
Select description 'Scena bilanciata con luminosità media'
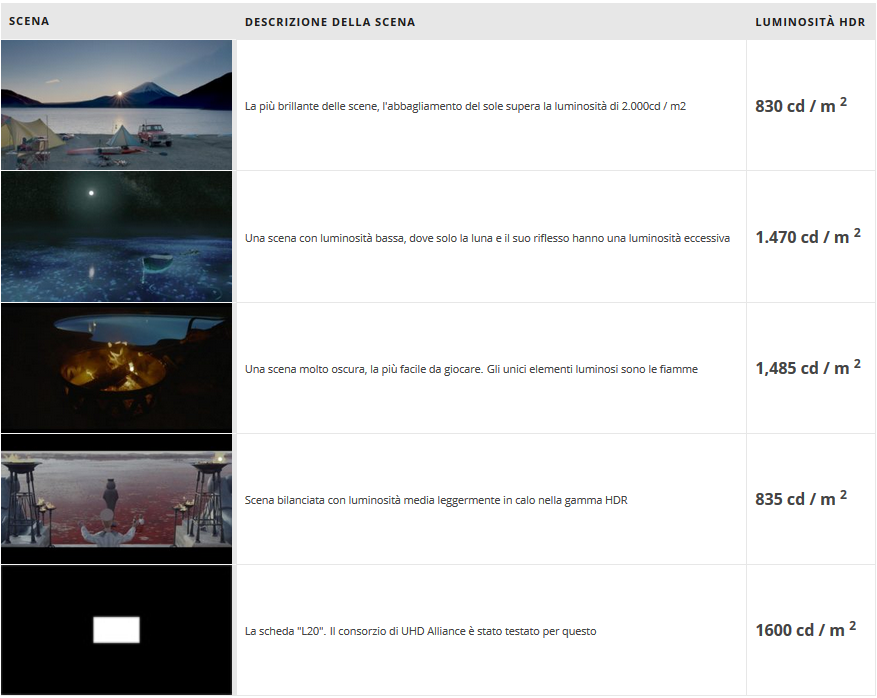click(x=436, y=500)
